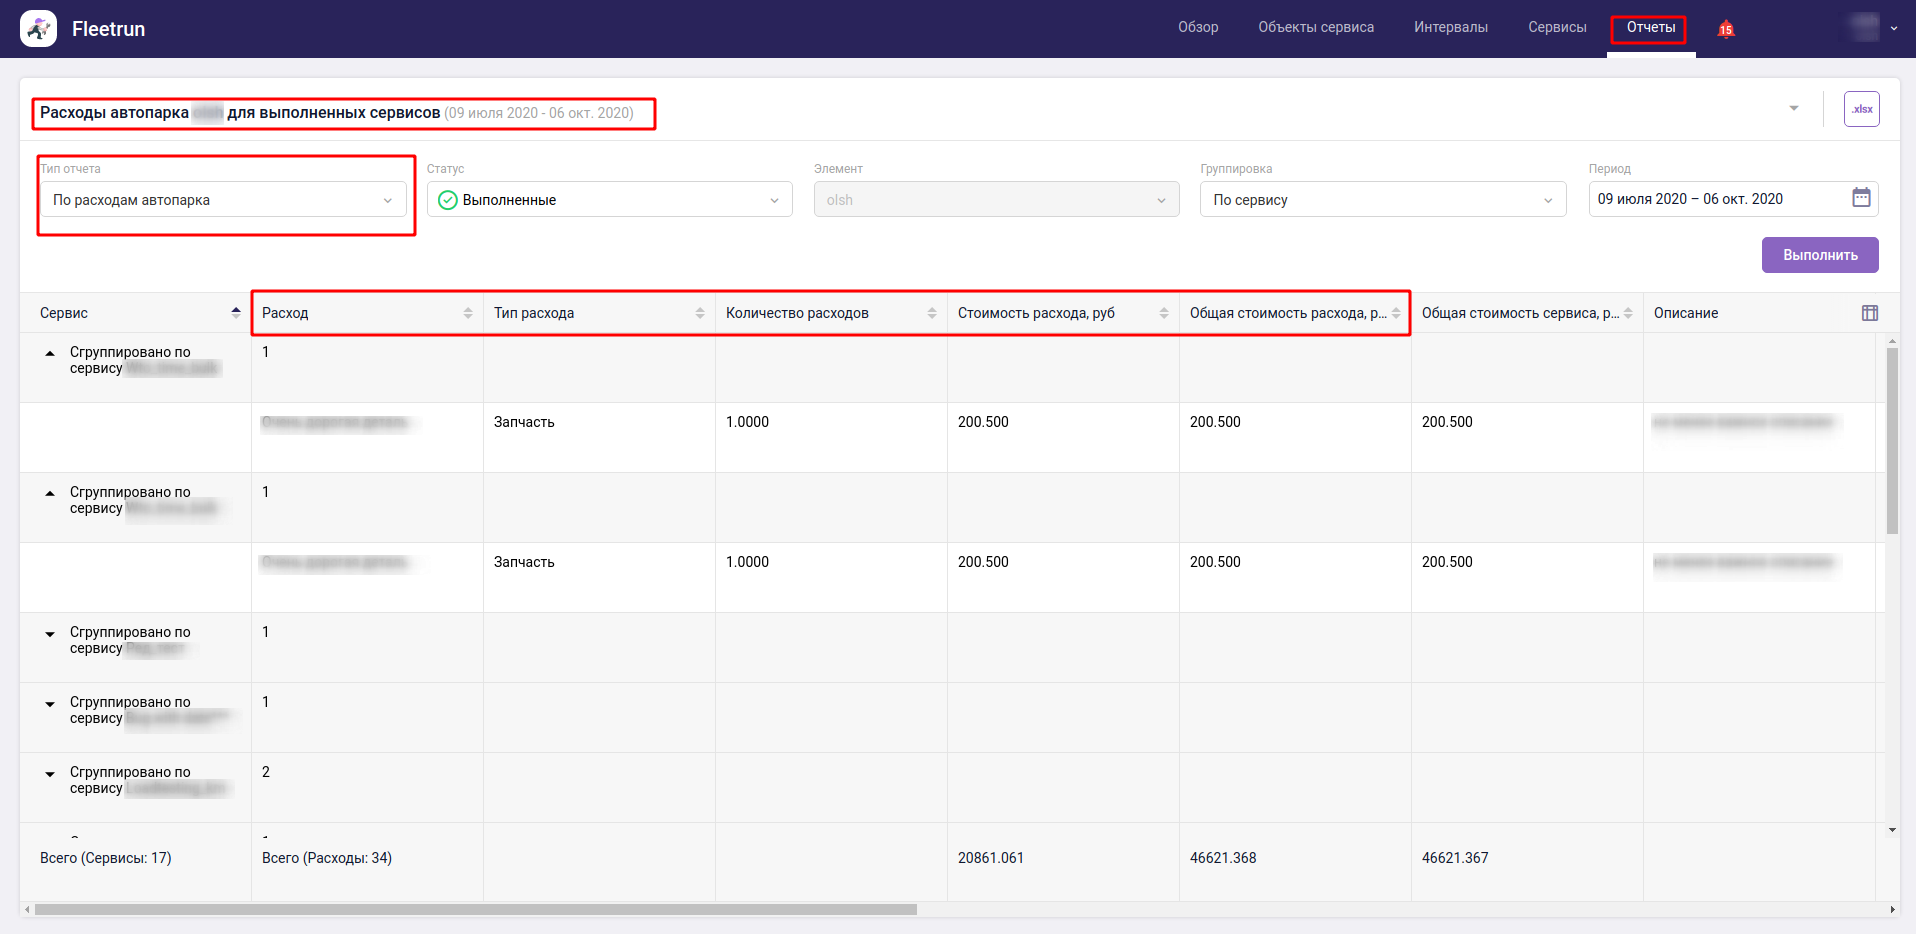Sort by Тип расхода column icon
This screenshot has width=1916, height=934.
click(x=700, y=313)
